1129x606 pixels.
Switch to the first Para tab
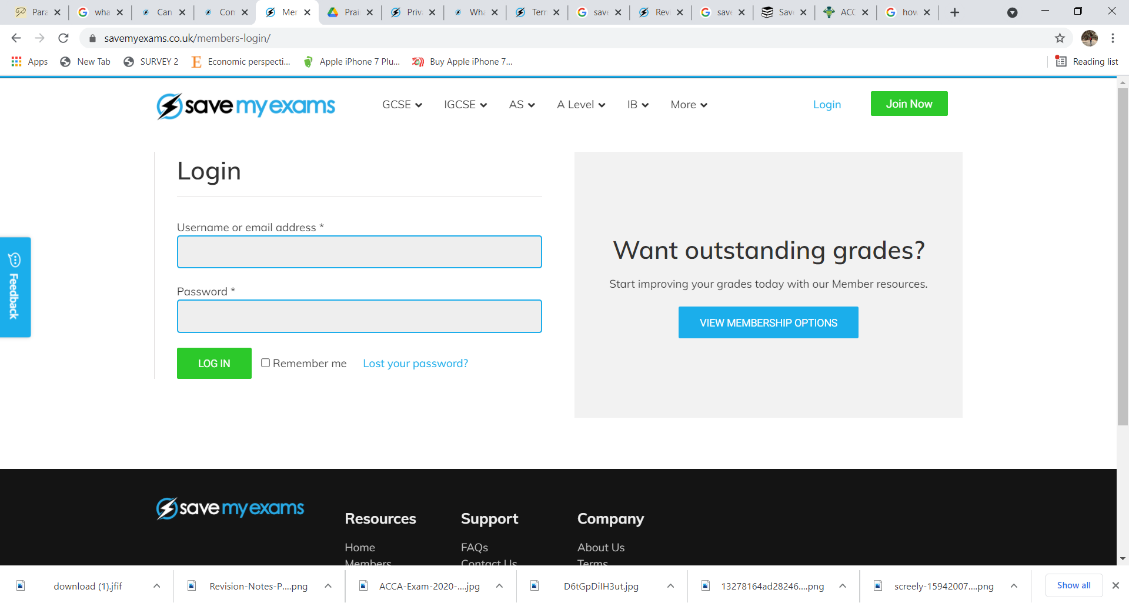pyautogui.click(x=37, y=12)
